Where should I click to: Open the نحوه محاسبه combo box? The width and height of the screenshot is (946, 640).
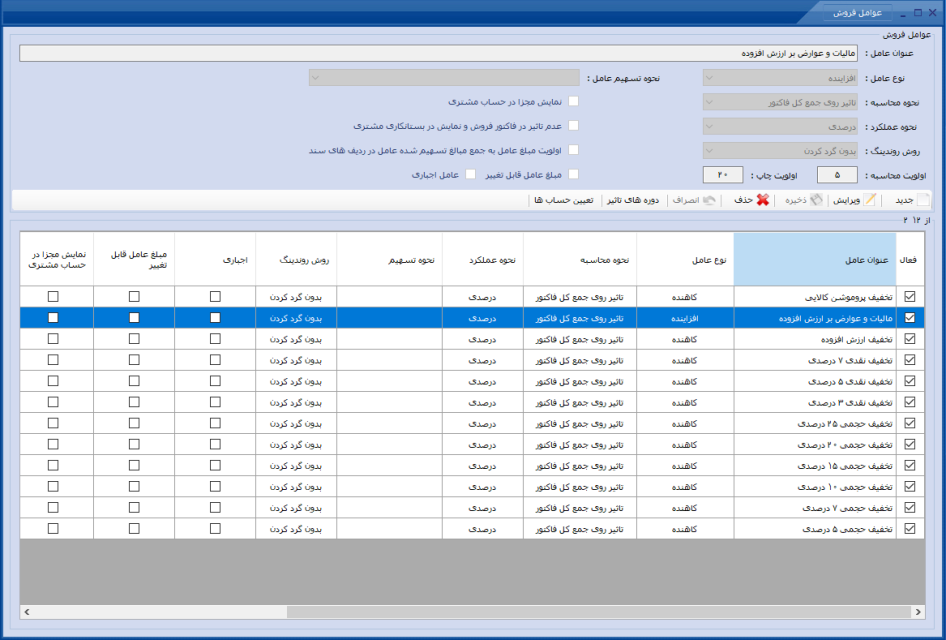click(x=780, y=103)
